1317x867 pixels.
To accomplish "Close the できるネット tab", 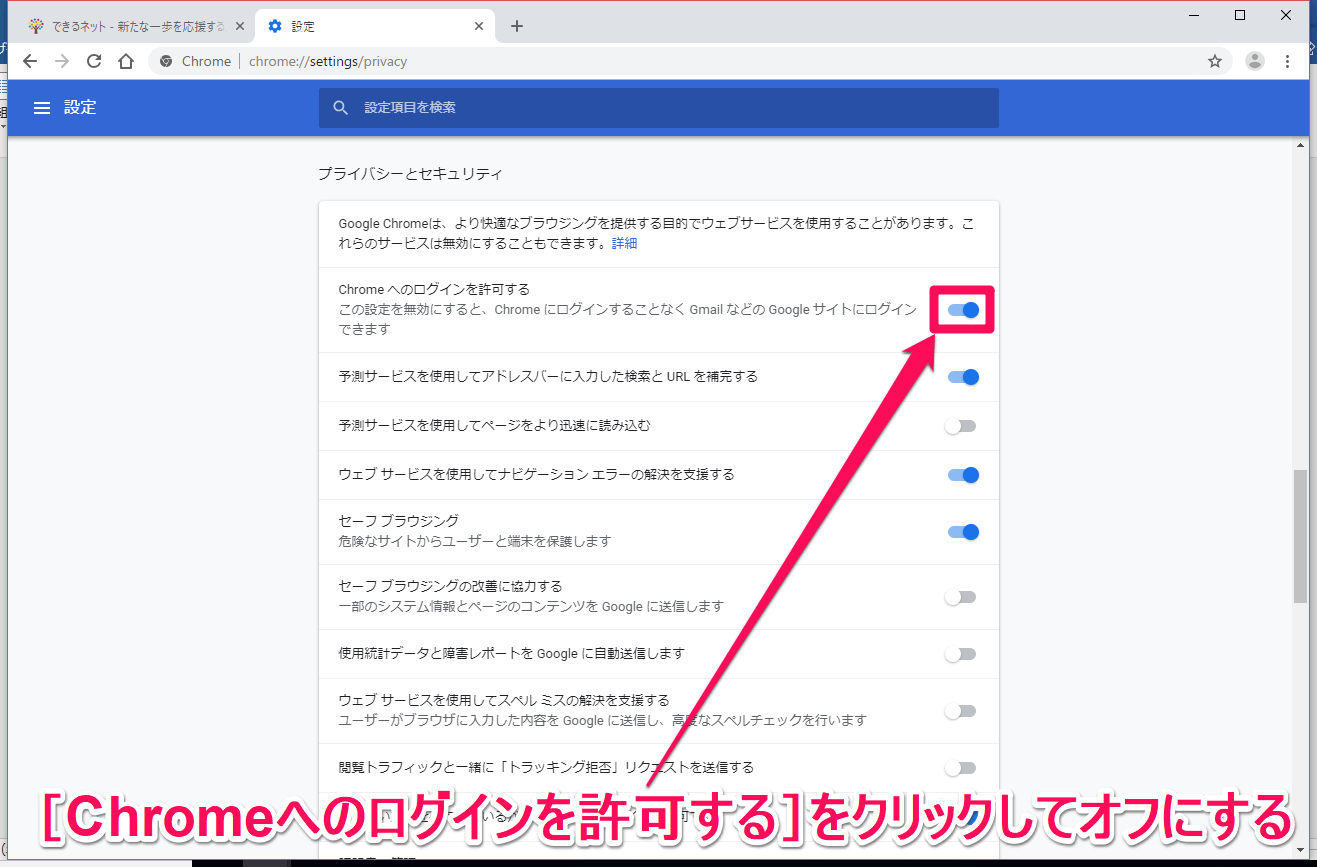I will (x=239, y=26).
